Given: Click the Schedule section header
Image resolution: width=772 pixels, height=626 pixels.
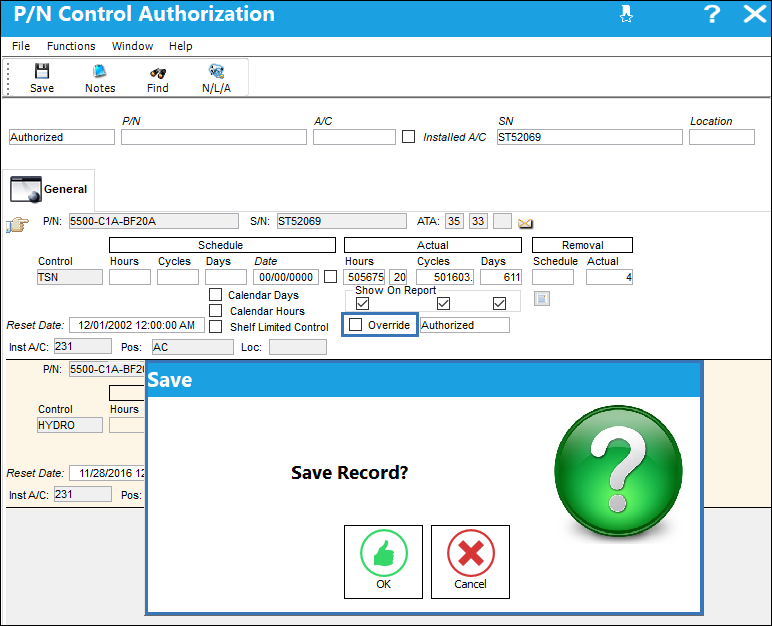Looking at the screenshot, I should coord(222,245).
